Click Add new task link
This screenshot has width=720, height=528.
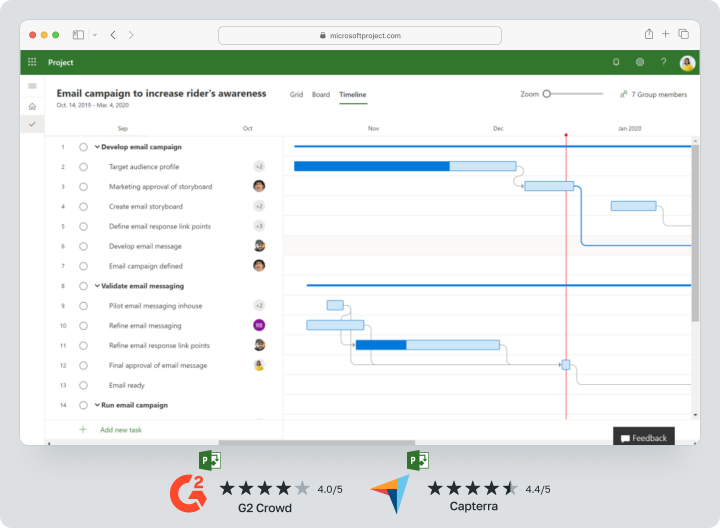click(x=121, y=430)
